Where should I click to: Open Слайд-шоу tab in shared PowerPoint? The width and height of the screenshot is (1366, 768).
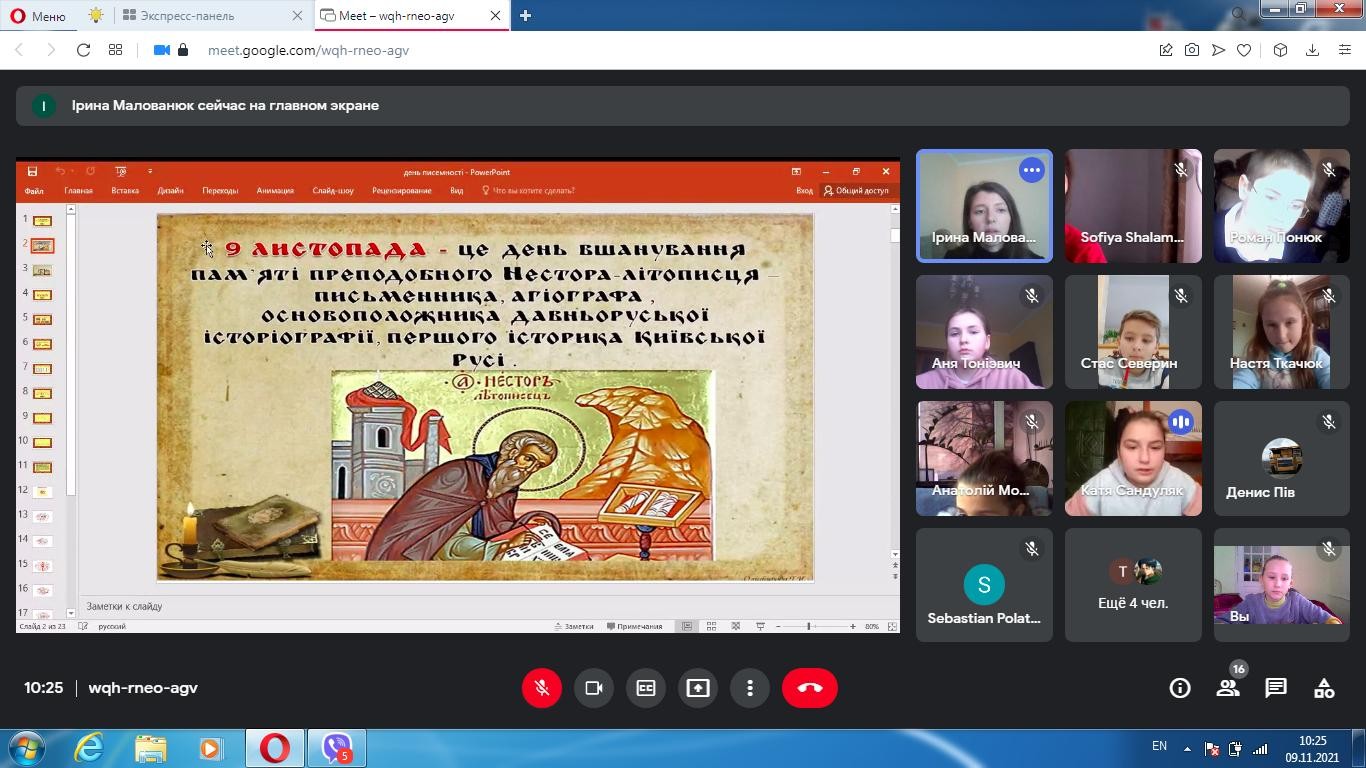coord(333,191)
